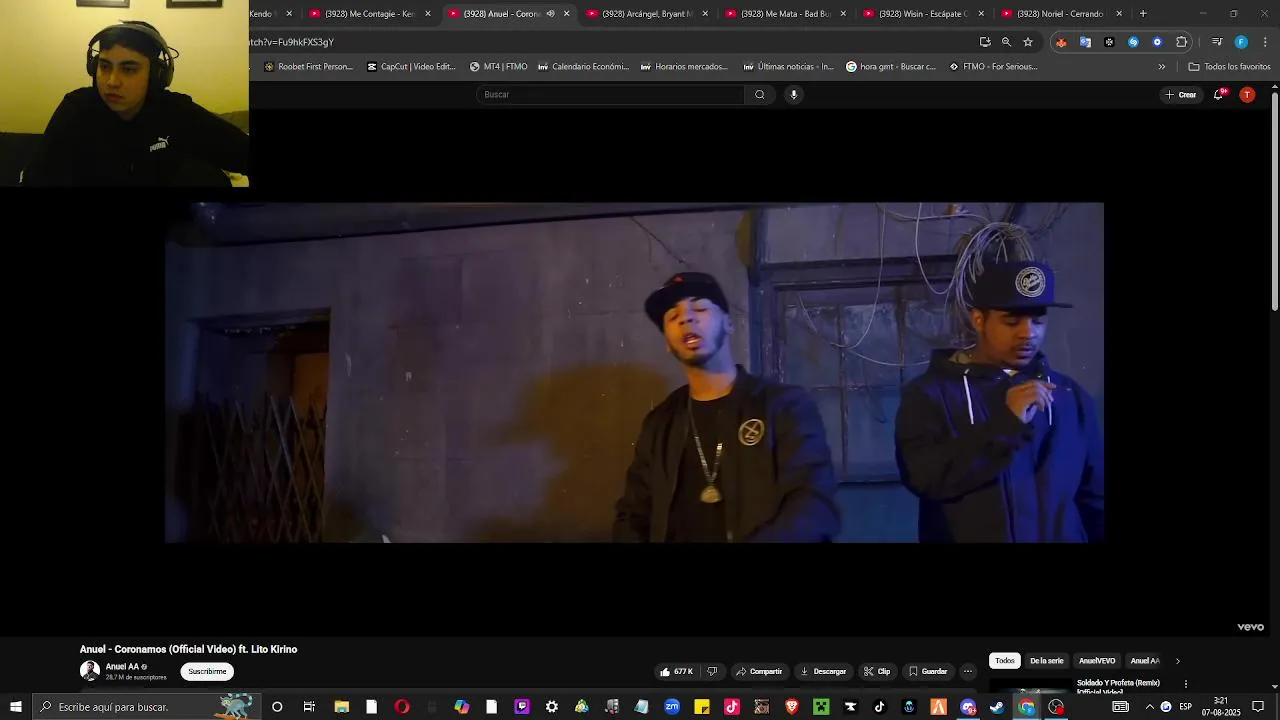Viewport: 1280px width, 720px height.
Task: Open the YouTube account avatar menu
Action: pos(1246,94)
